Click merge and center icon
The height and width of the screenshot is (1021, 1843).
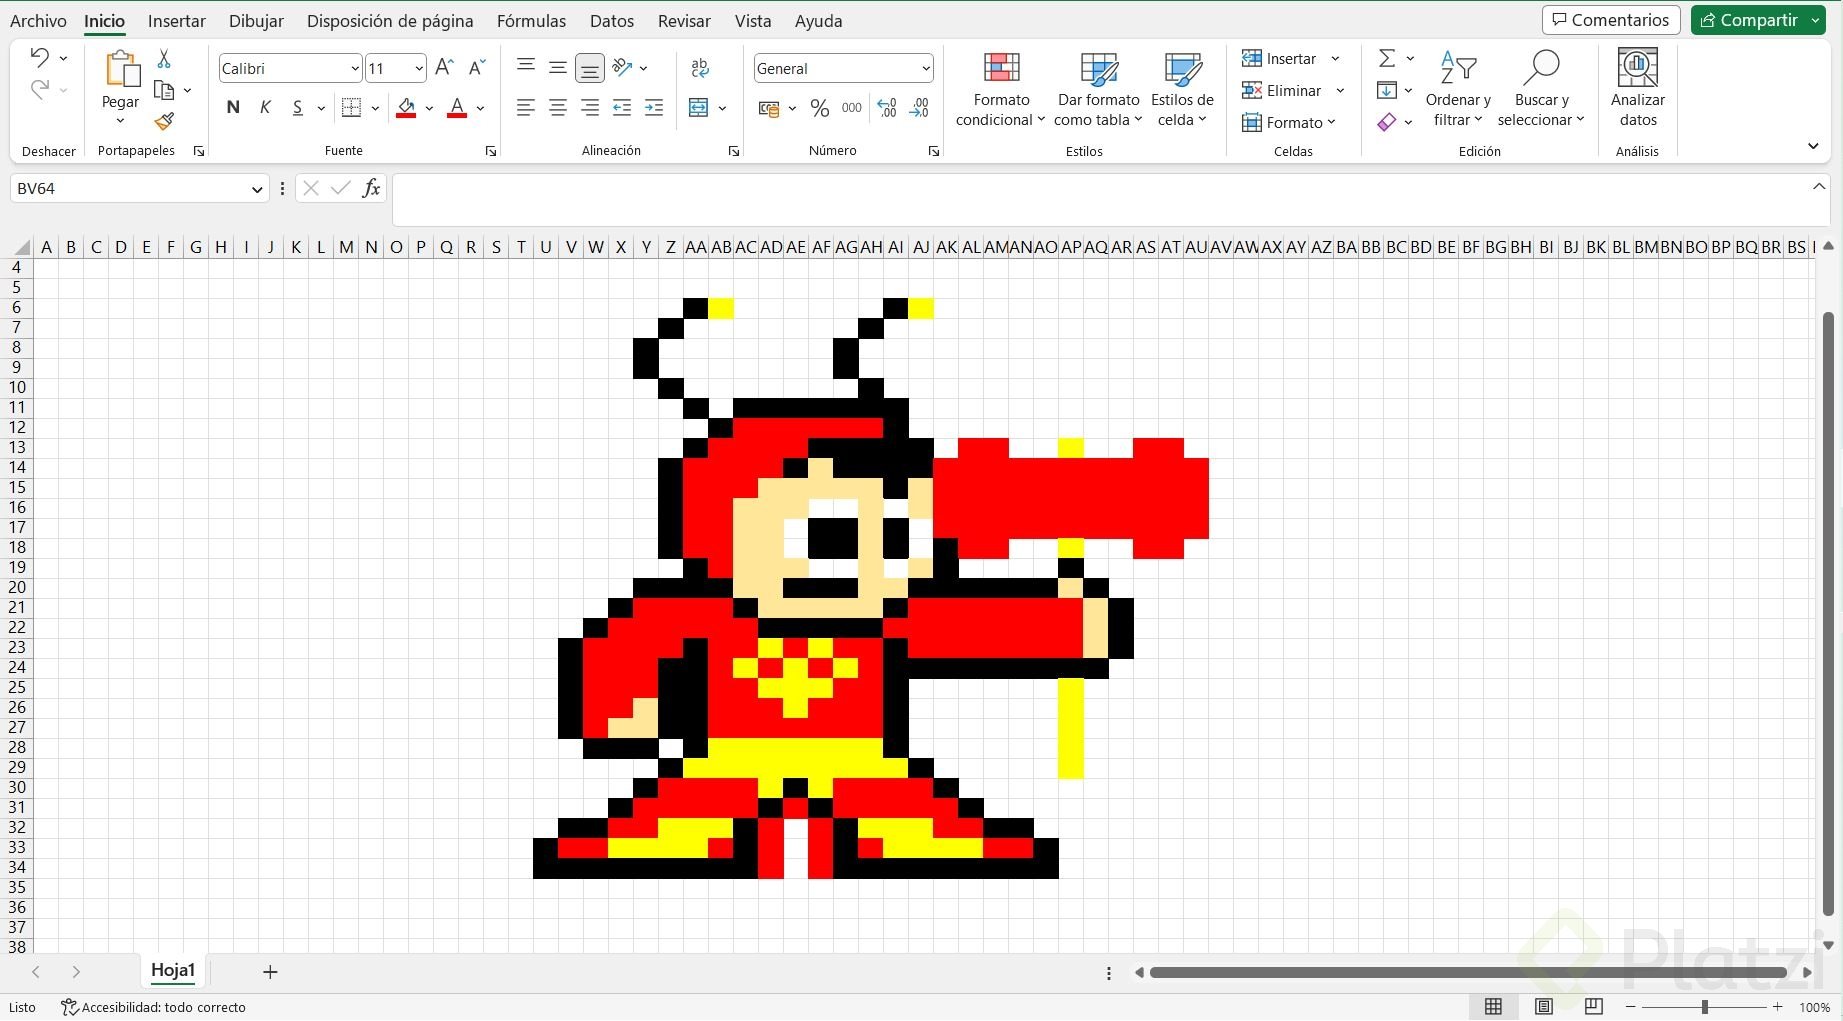point(699,107)
